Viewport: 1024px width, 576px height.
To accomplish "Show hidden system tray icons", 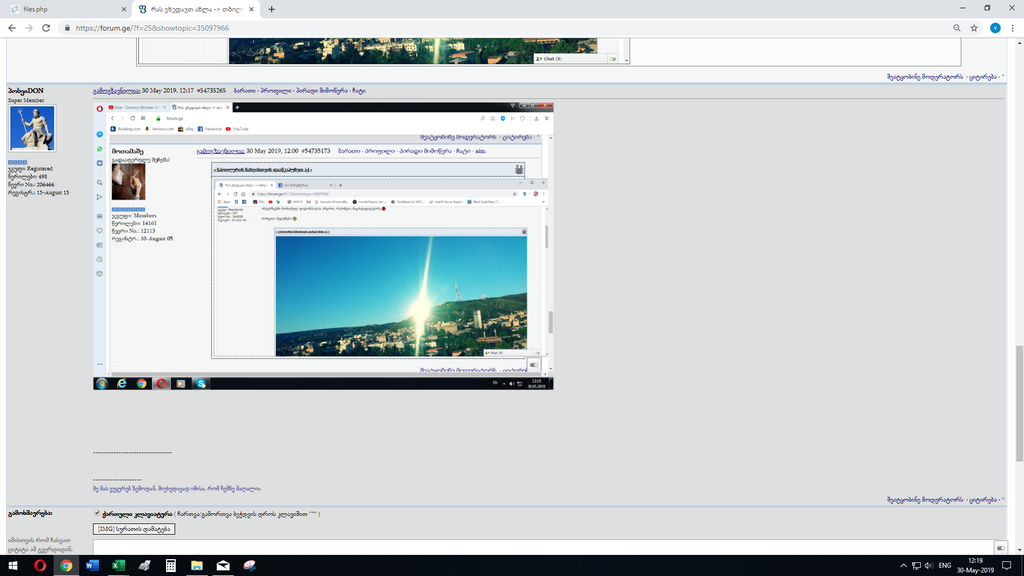I will (903, 566).
